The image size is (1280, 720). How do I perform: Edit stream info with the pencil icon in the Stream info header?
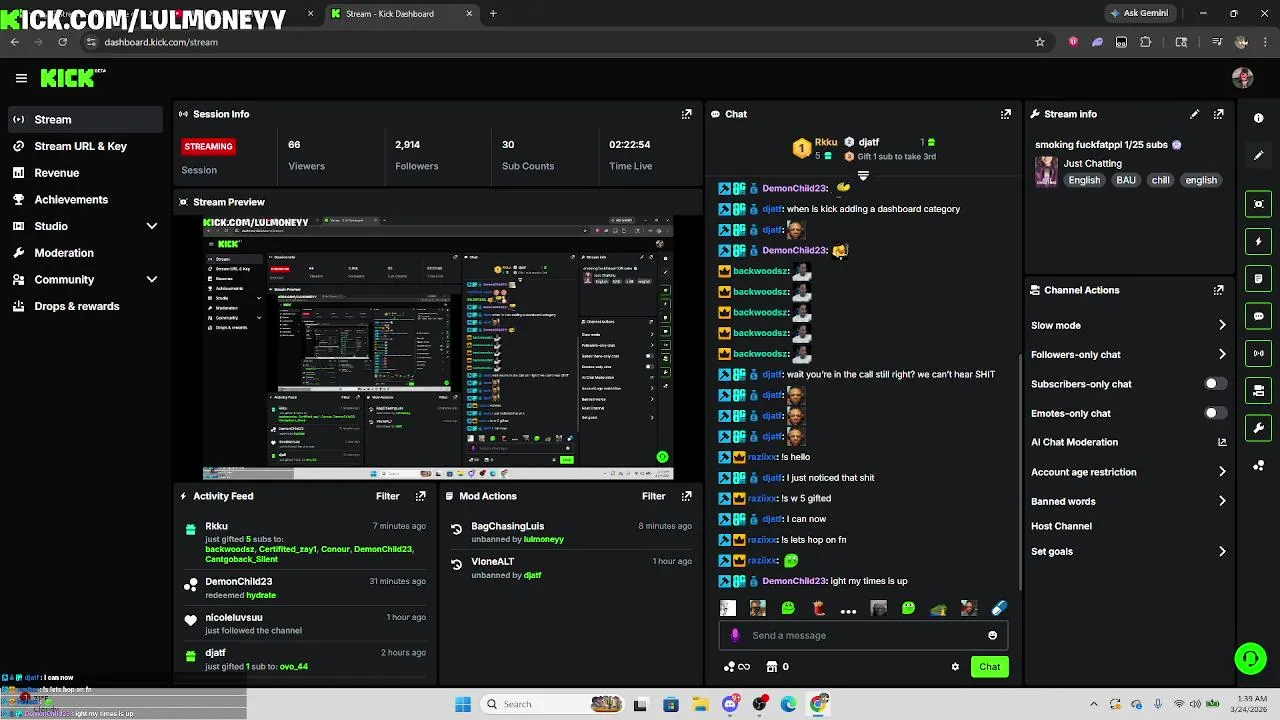[x=1194, y=114]
